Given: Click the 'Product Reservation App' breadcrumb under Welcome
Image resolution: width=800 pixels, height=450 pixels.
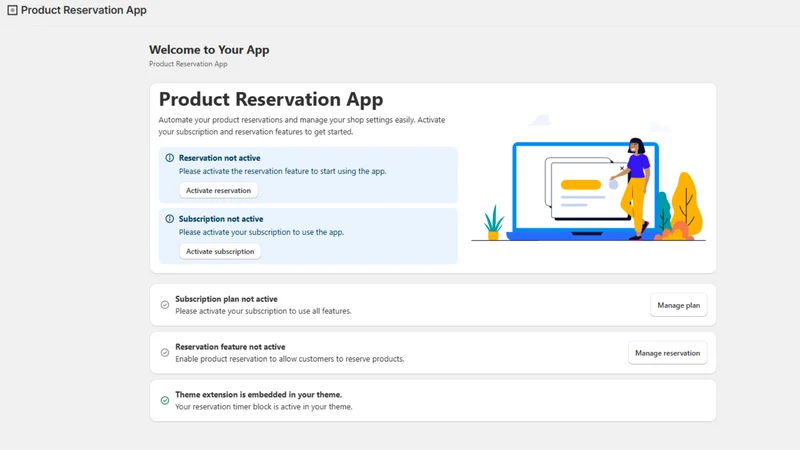Looking at the screenshot, I should pyautogui.click(x=188, y=64).
